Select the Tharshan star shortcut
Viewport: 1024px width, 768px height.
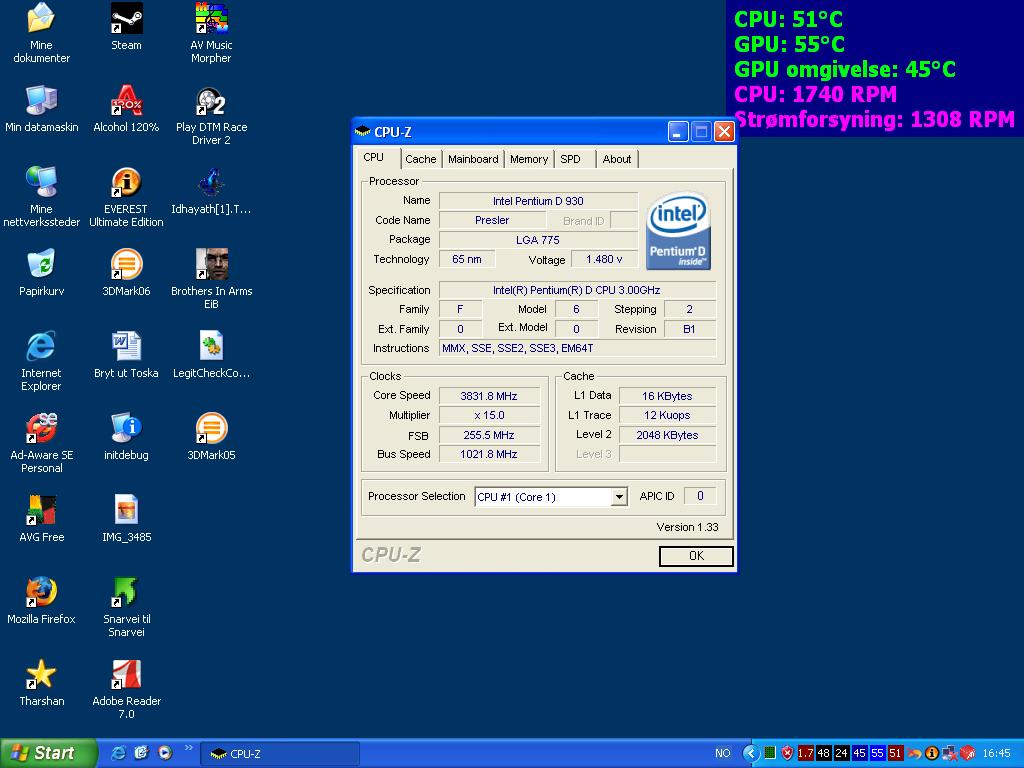(41, 674)
